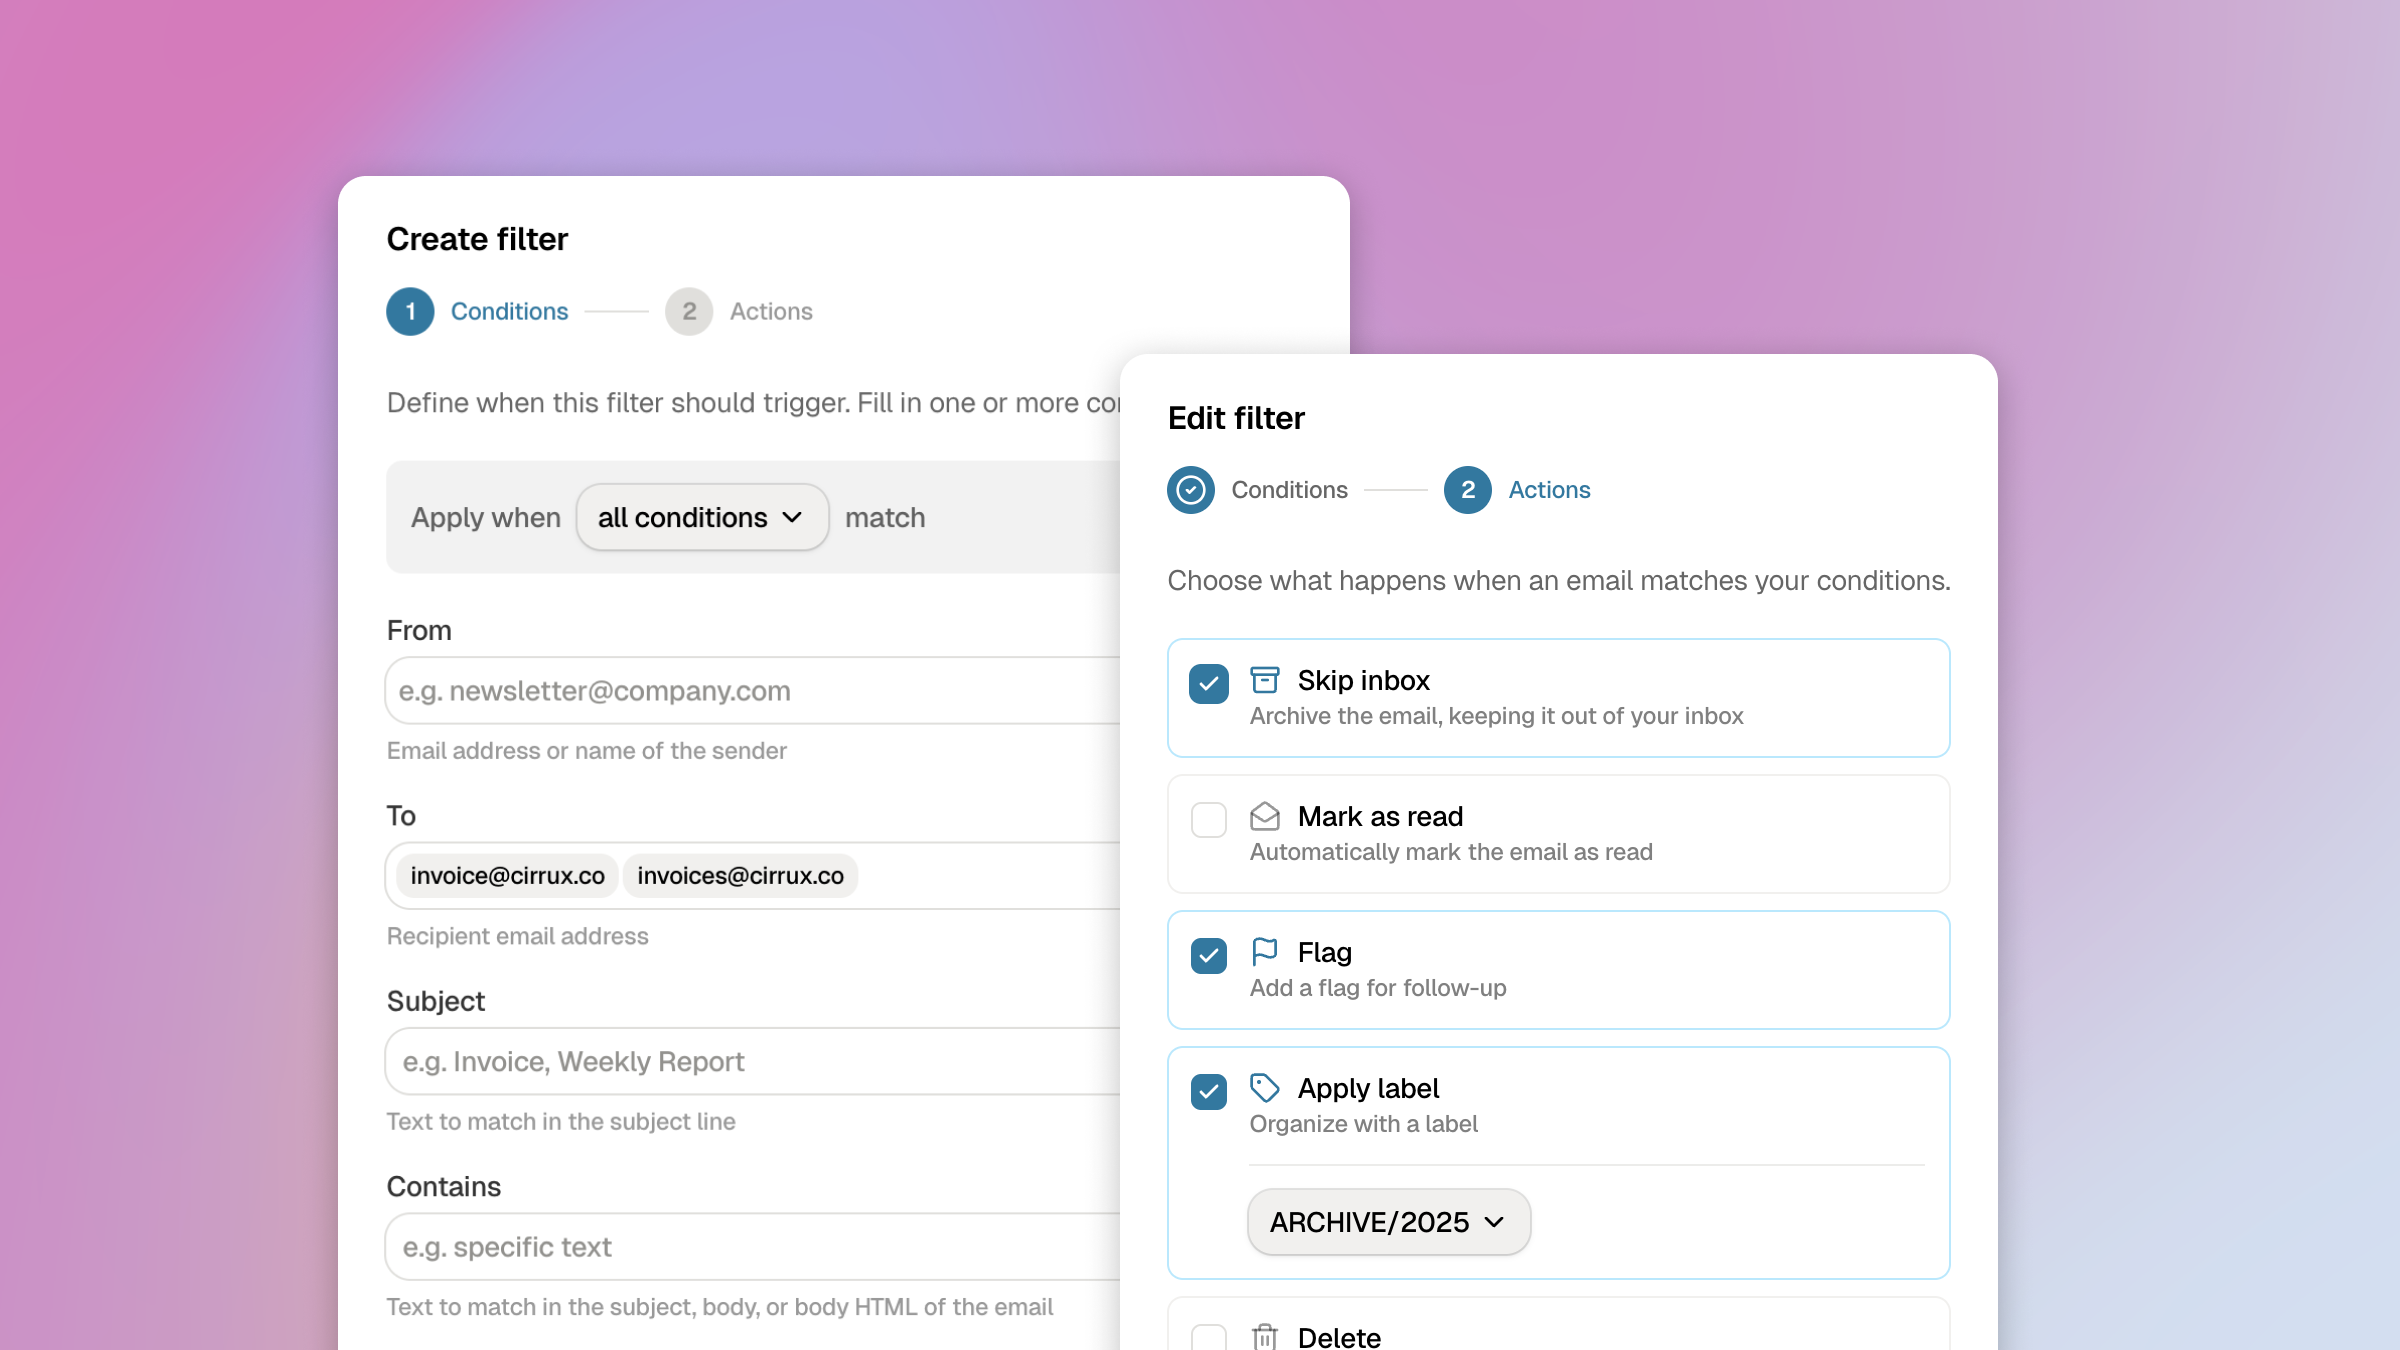Select the invoices@cirrux.co recipient chip

pyautogui.click(x=740, y=876)
